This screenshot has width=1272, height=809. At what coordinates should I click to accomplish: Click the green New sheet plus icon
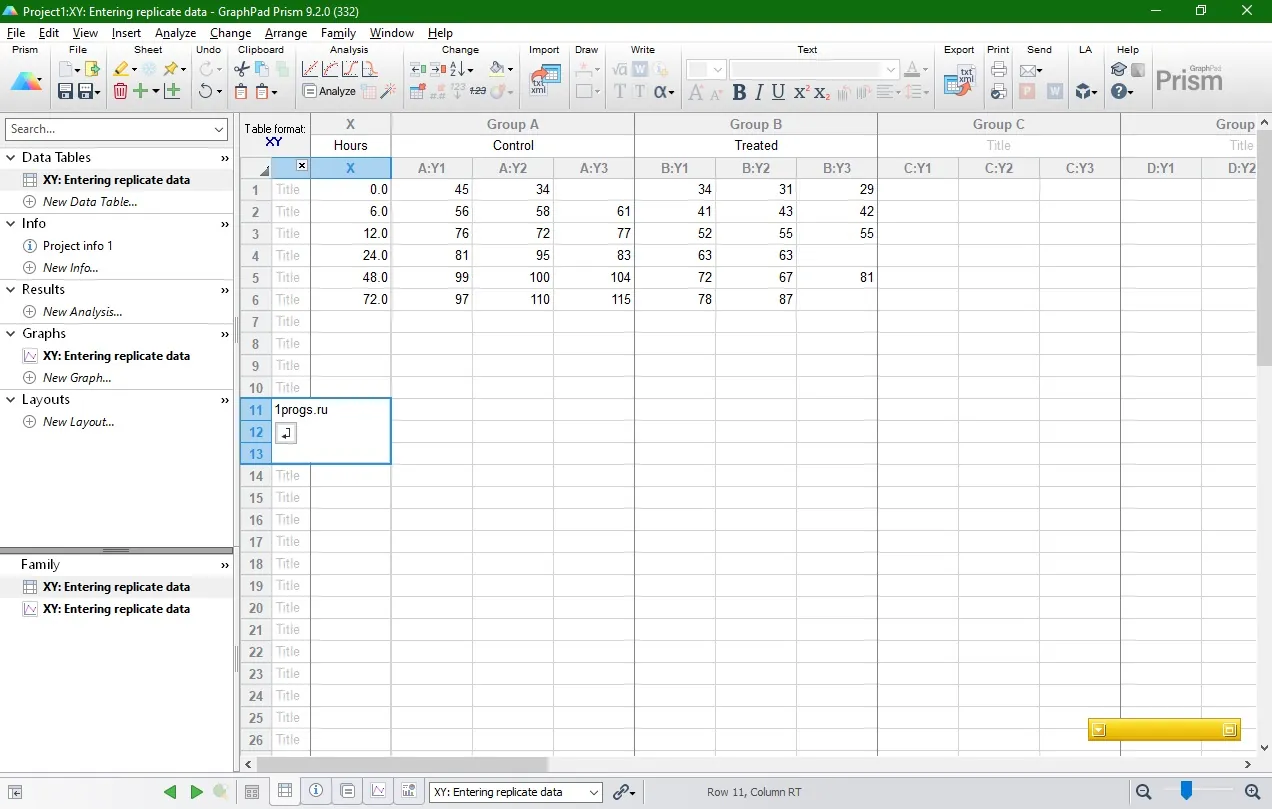(x=140, y=91)
